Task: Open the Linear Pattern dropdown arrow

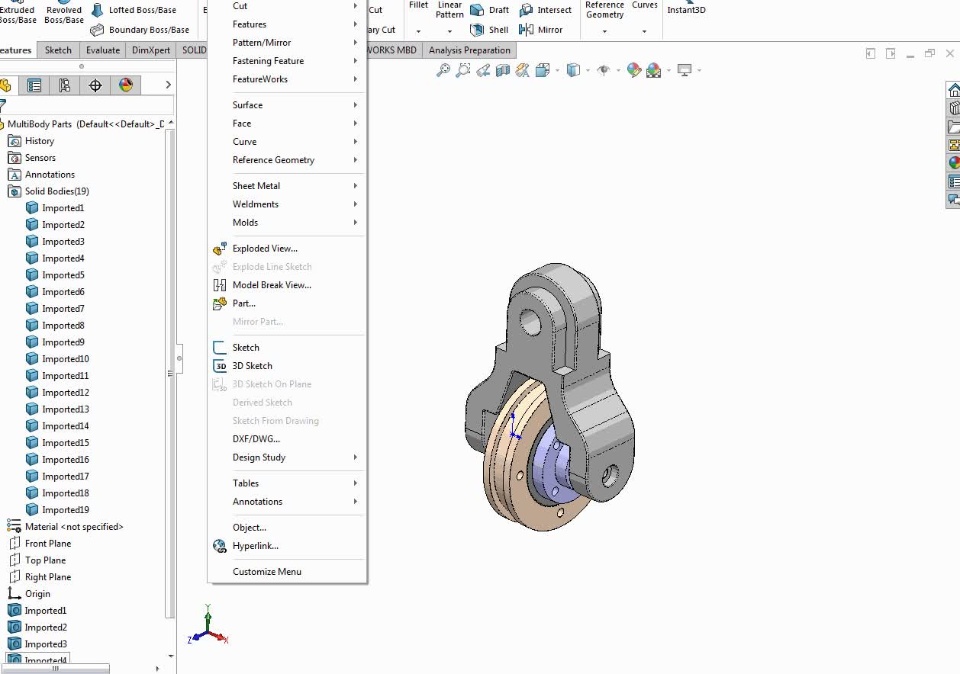Action: [449, 31]
